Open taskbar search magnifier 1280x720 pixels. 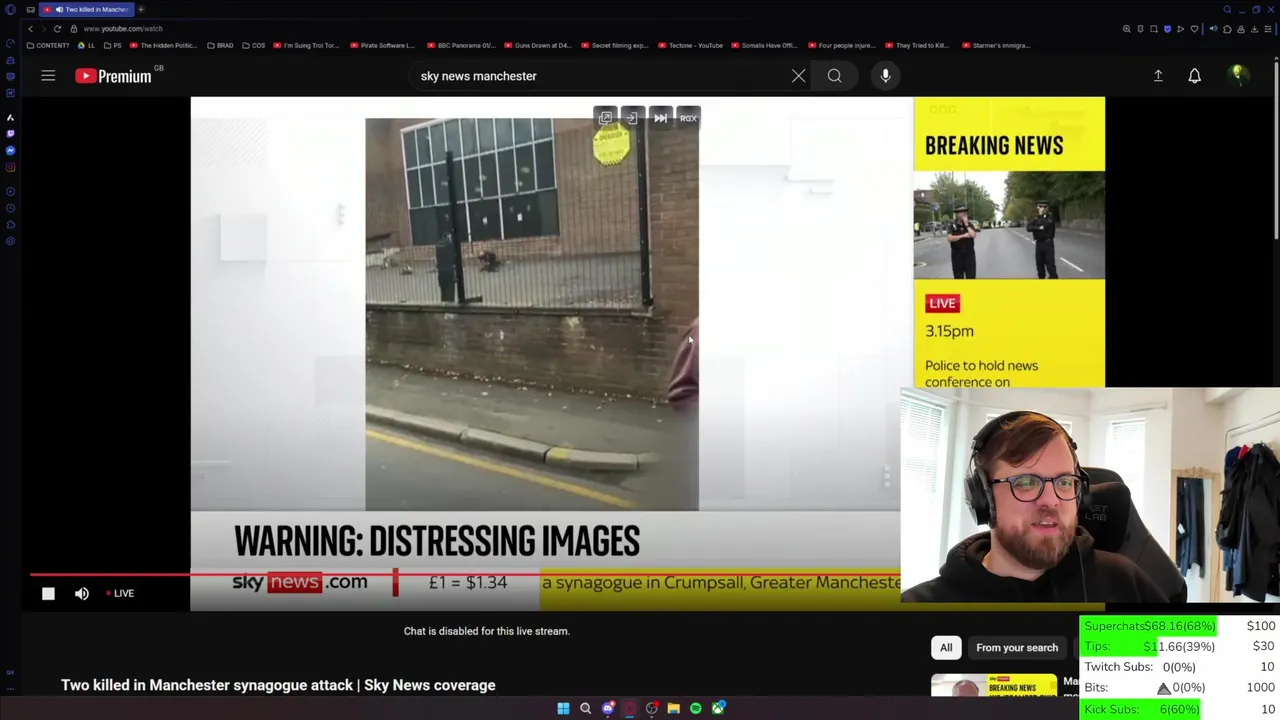point(585,708)
